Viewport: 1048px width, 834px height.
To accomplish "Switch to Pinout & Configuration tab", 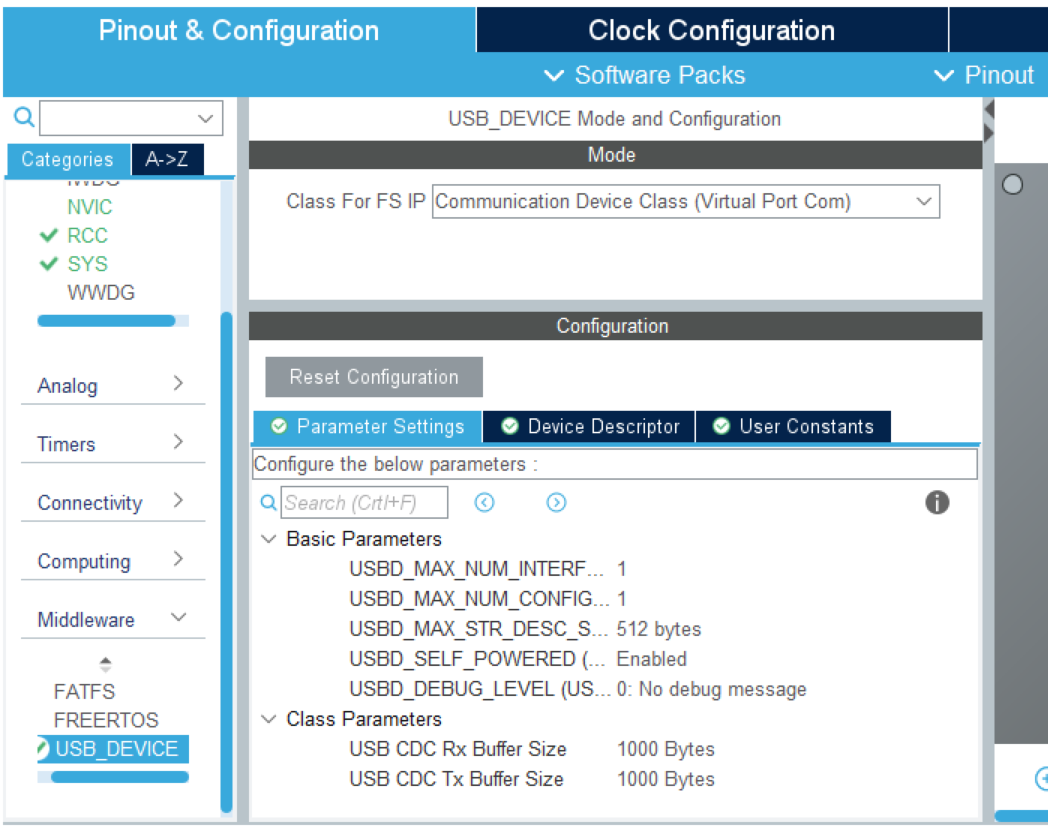I will 239,30.
